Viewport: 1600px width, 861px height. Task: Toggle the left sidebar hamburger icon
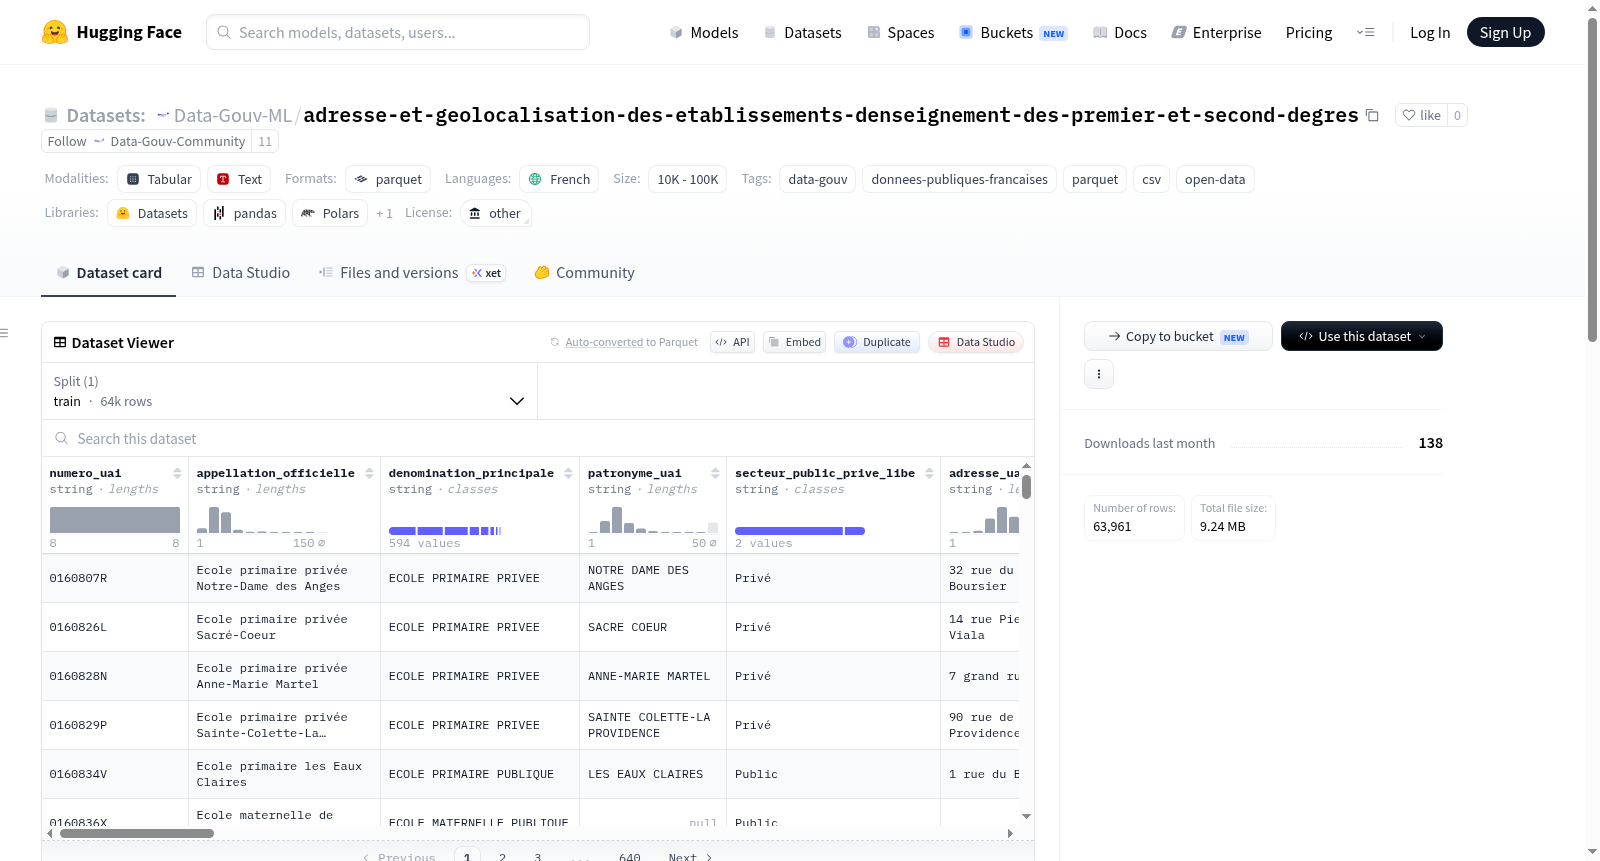pos(5,333)
